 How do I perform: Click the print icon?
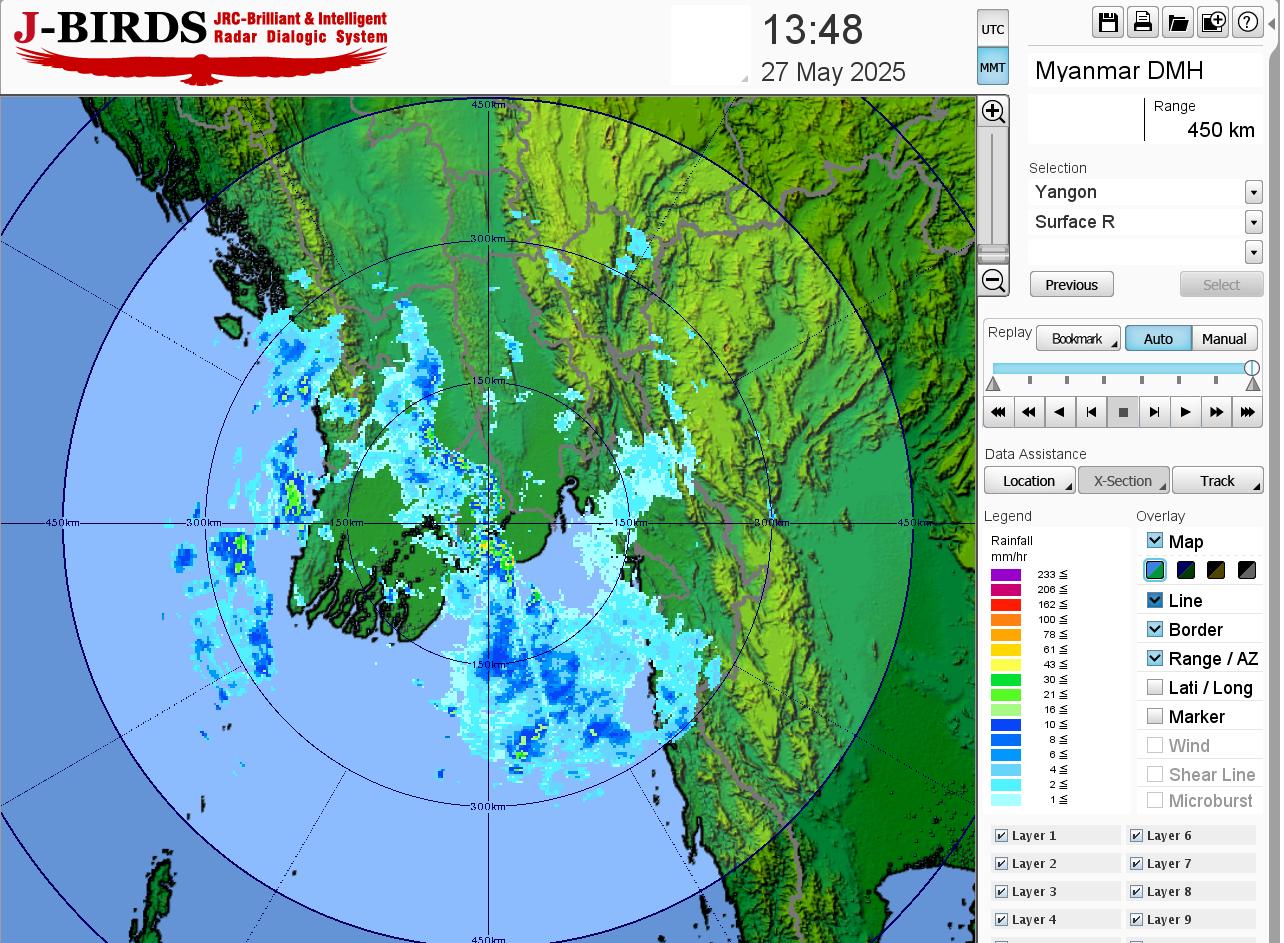[1143, 22]
